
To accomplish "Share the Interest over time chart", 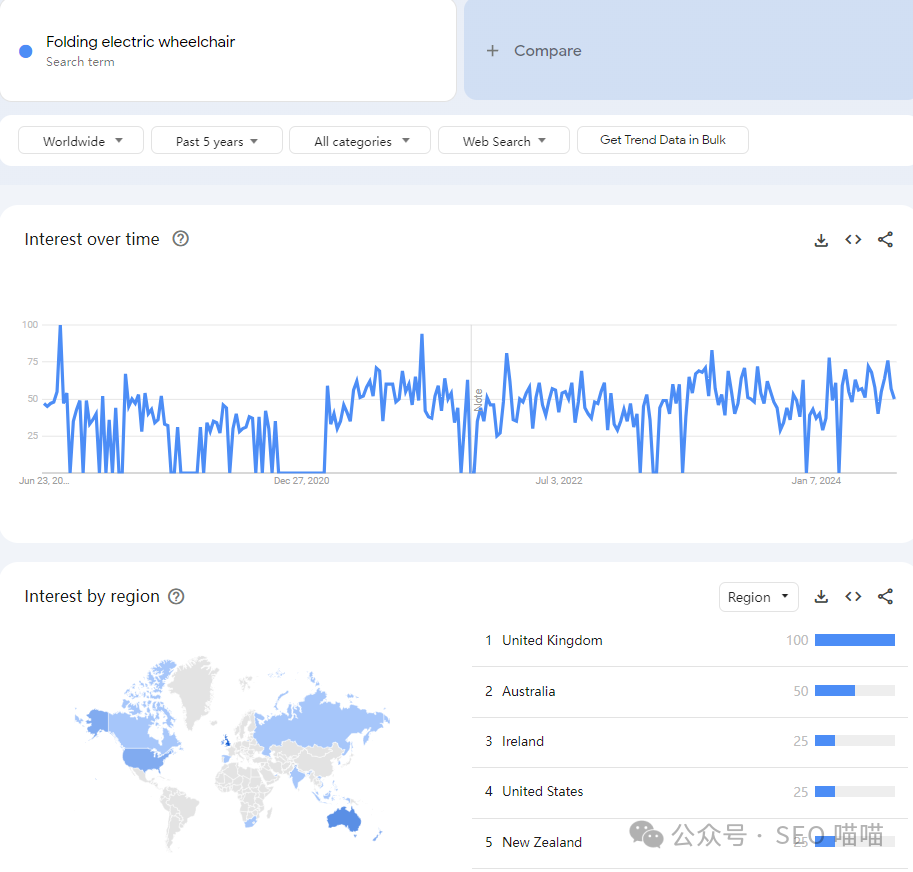I will [885, 240].
